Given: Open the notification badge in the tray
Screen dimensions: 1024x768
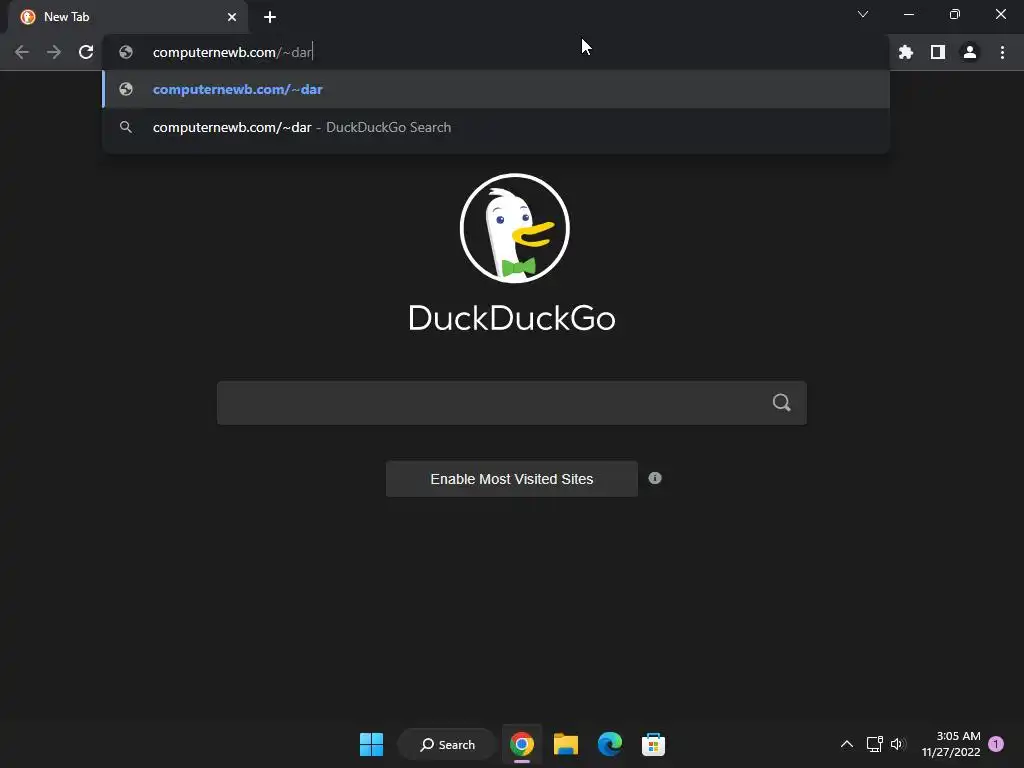Looking at the screenshot, I should click(x=996, y=744).
